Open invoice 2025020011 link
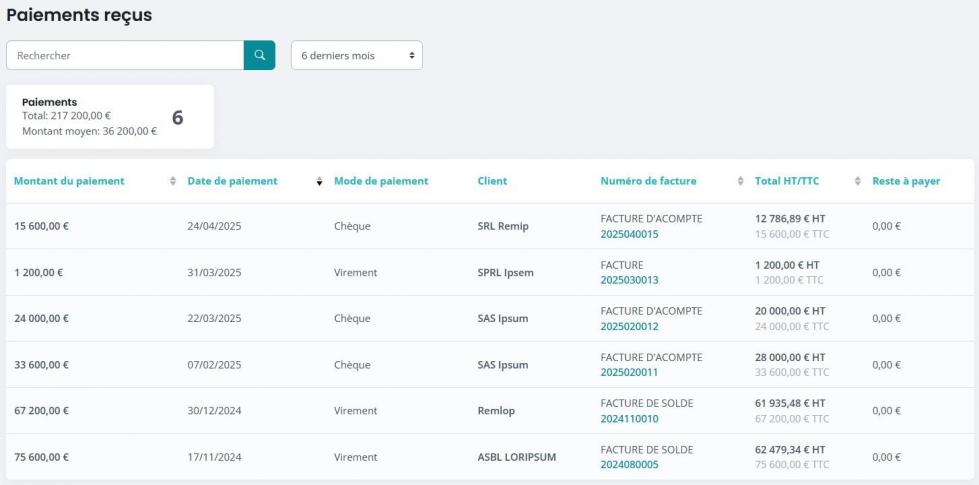Viewport: 979px width, 485px height. (x=629, y=372)
